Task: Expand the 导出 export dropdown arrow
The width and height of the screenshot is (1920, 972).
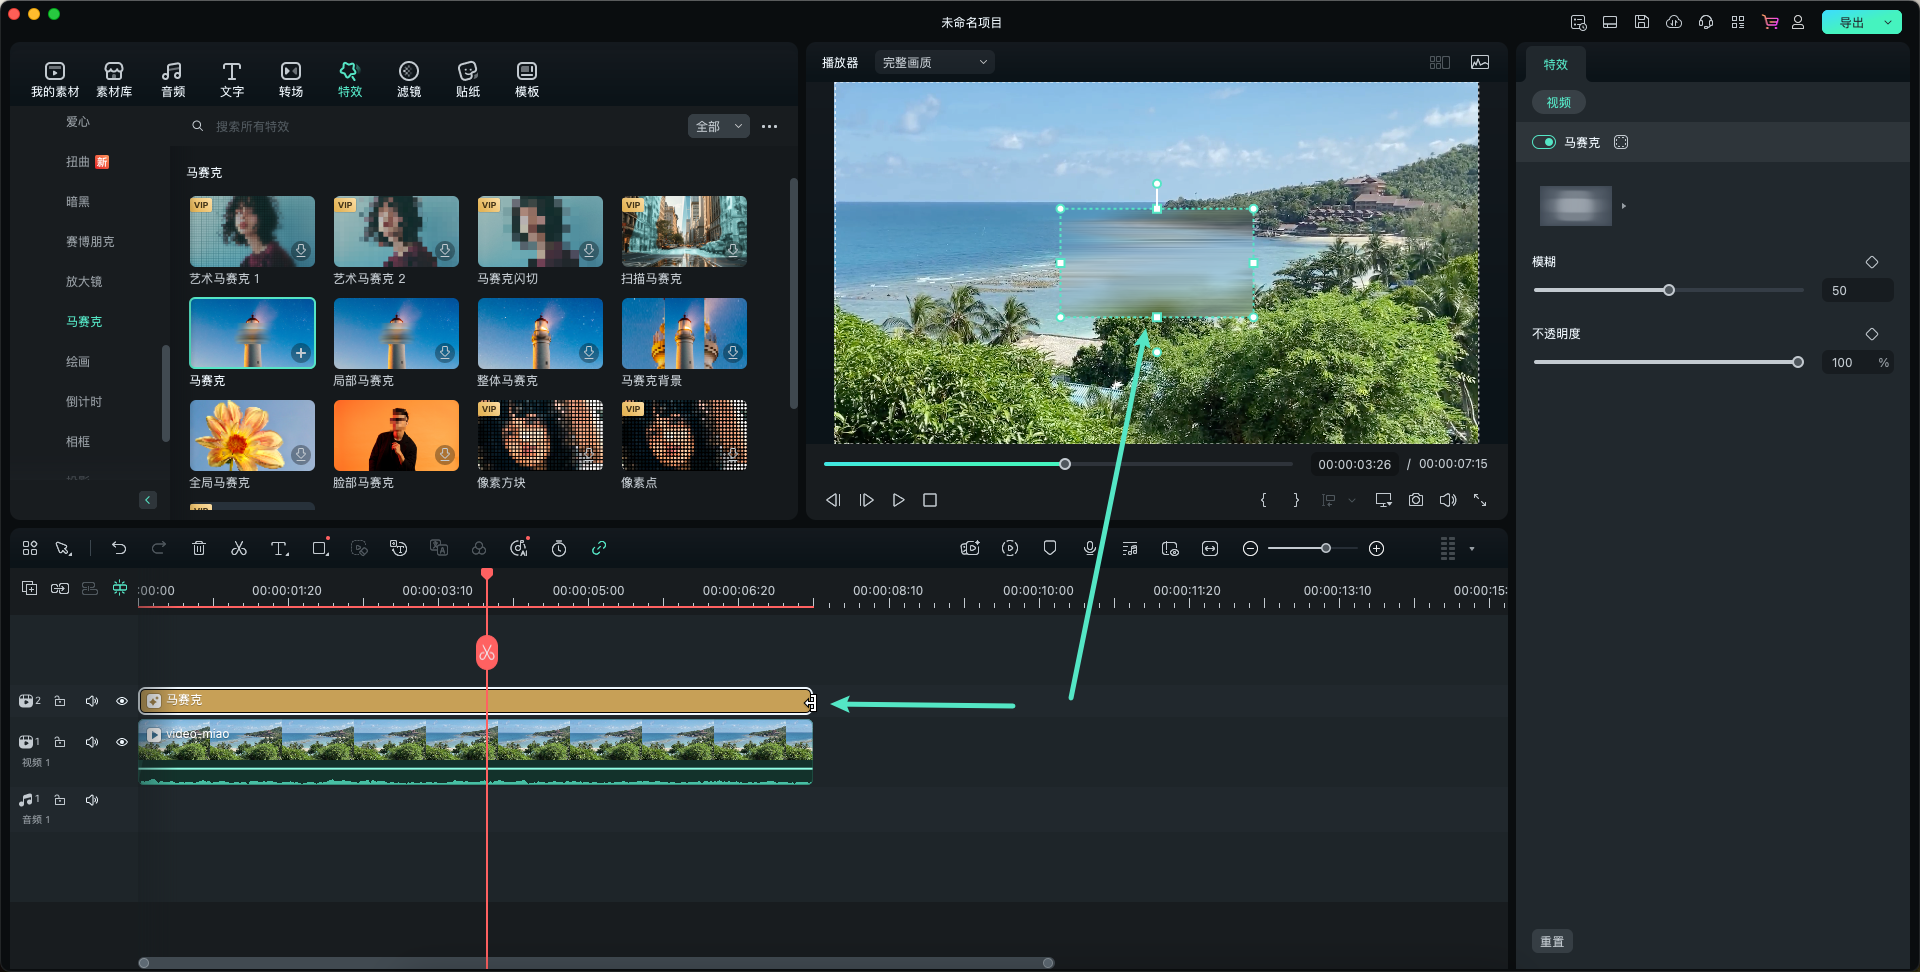Action: (1888, 22)
